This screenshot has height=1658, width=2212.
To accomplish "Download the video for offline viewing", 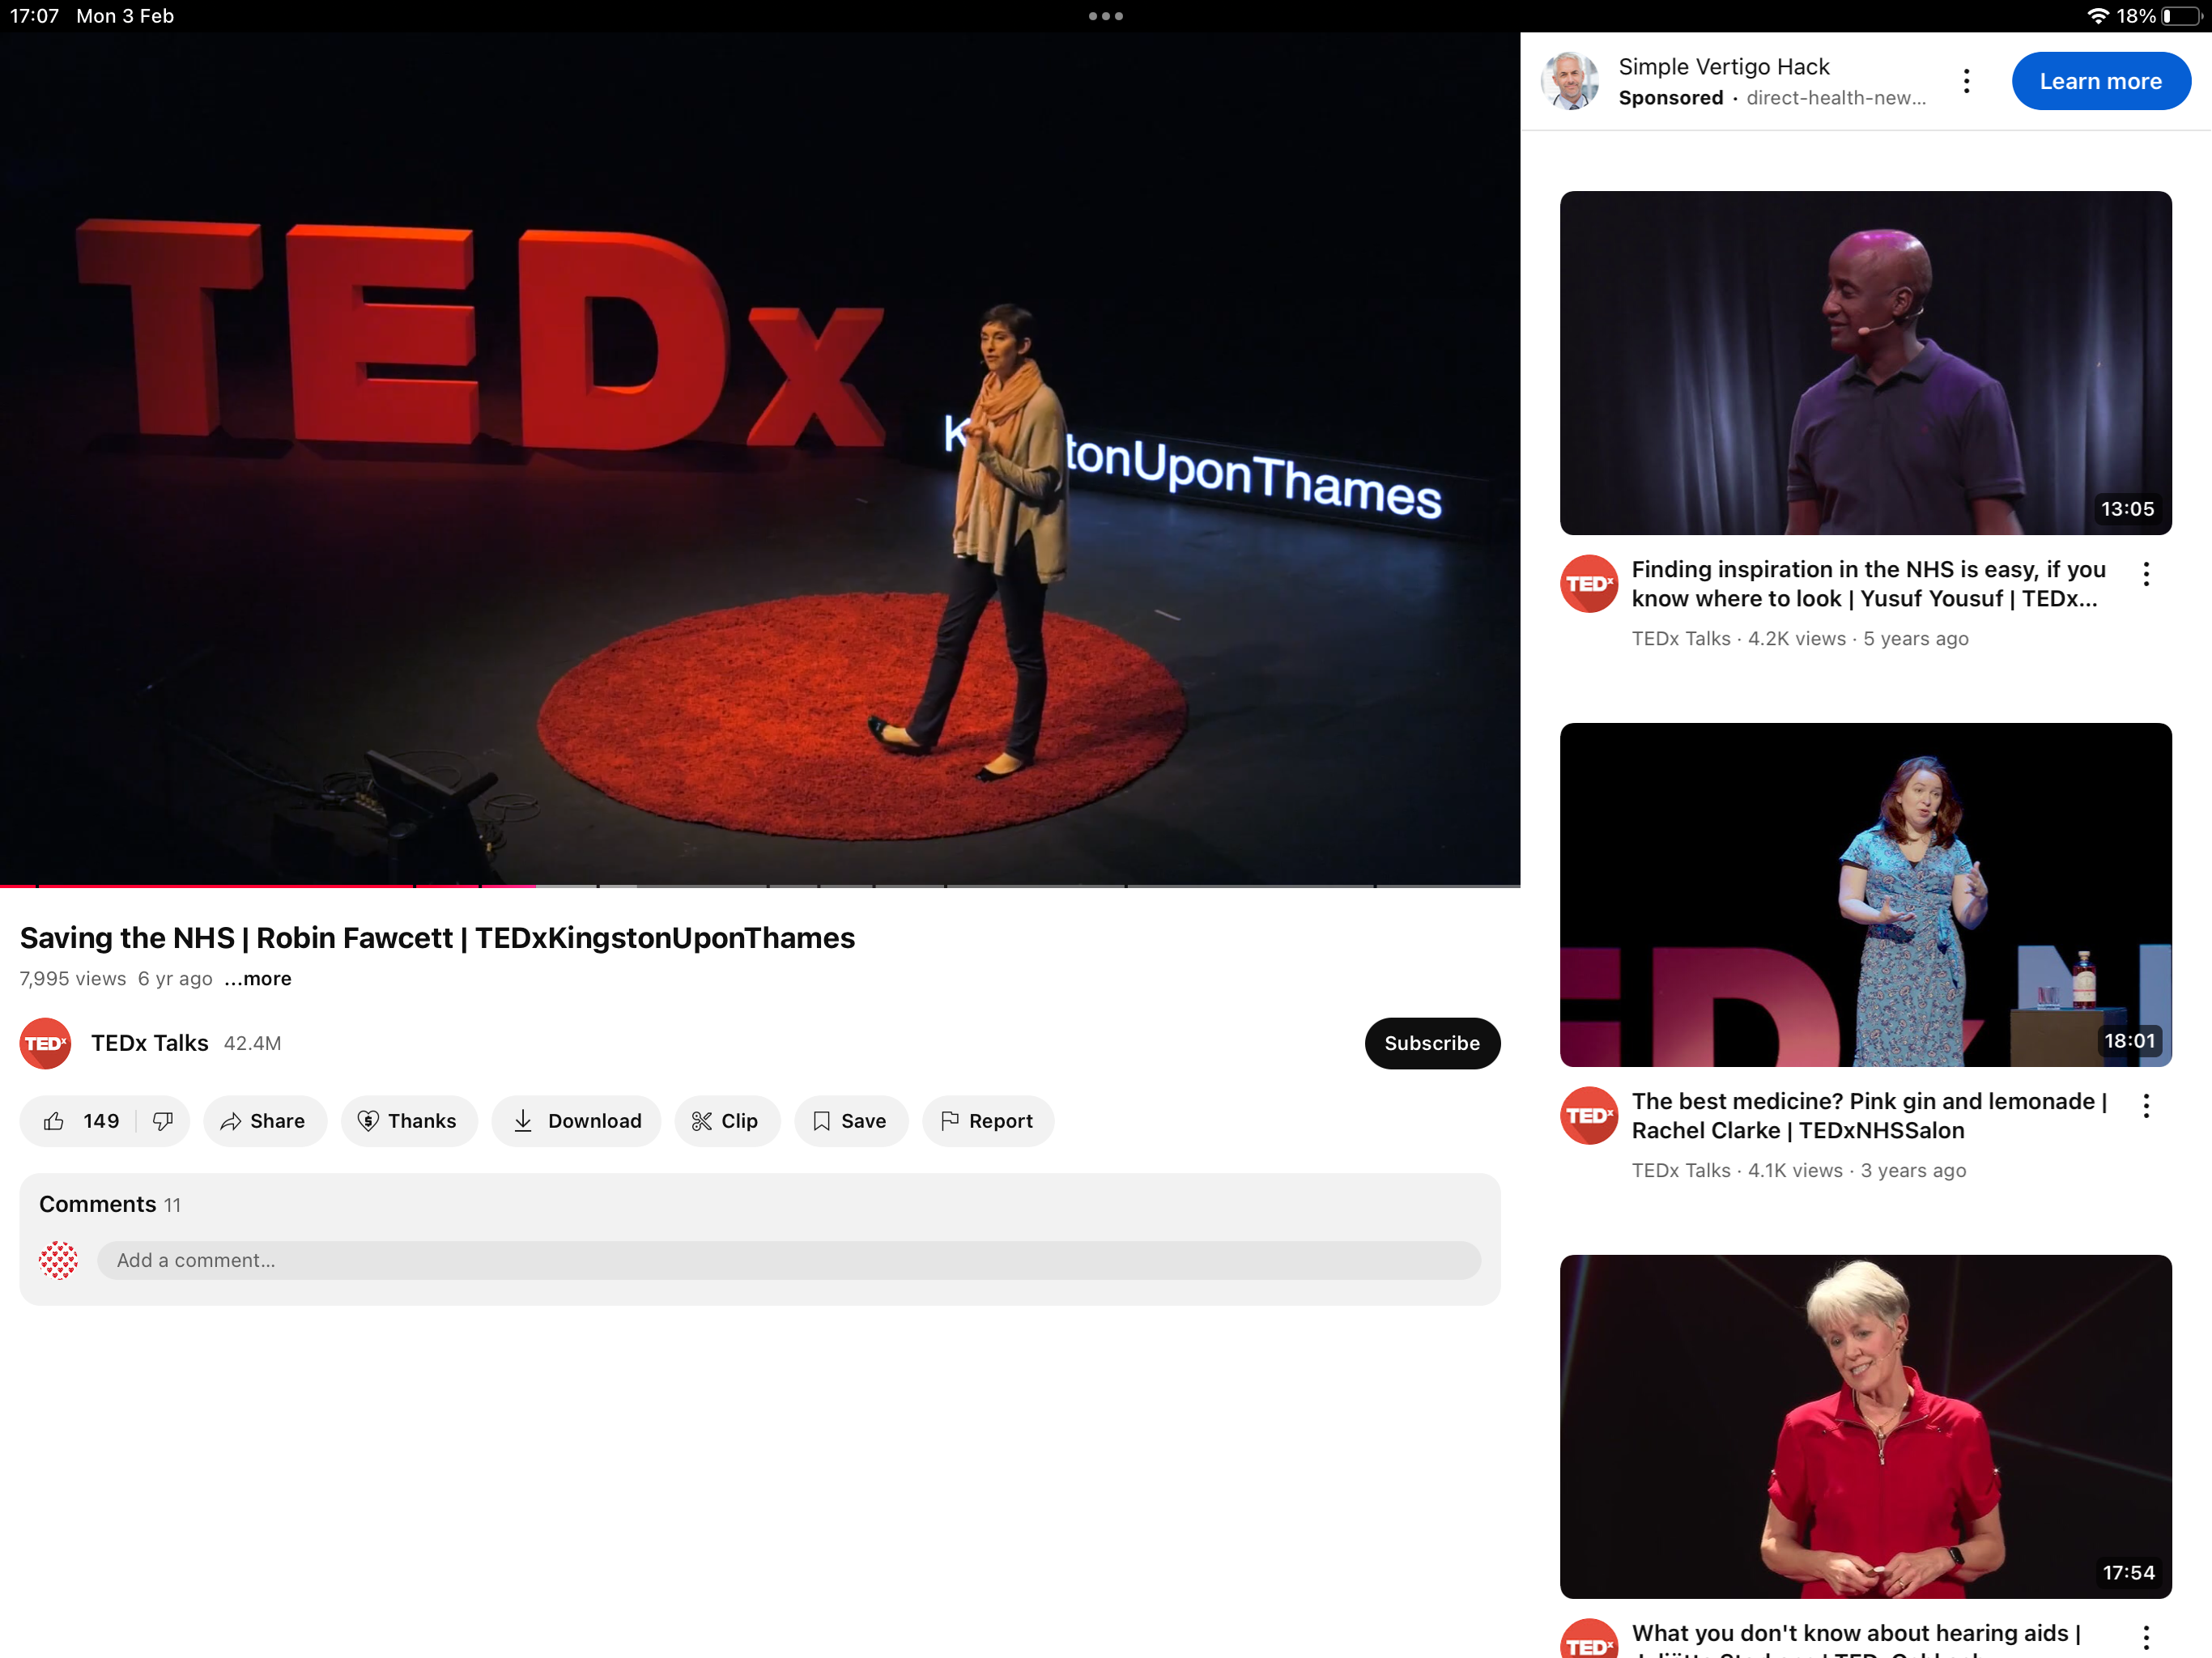I will point(576,1121).
